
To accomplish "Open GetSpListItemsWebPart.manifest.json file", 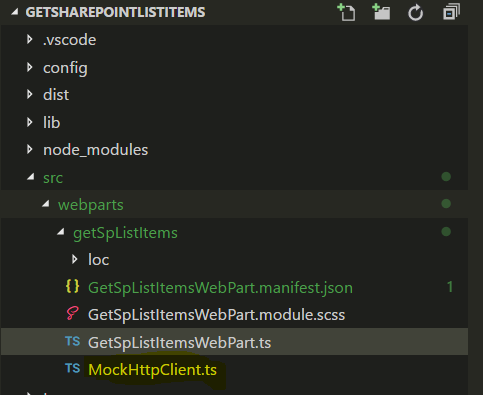I will [x=220, y=288].
